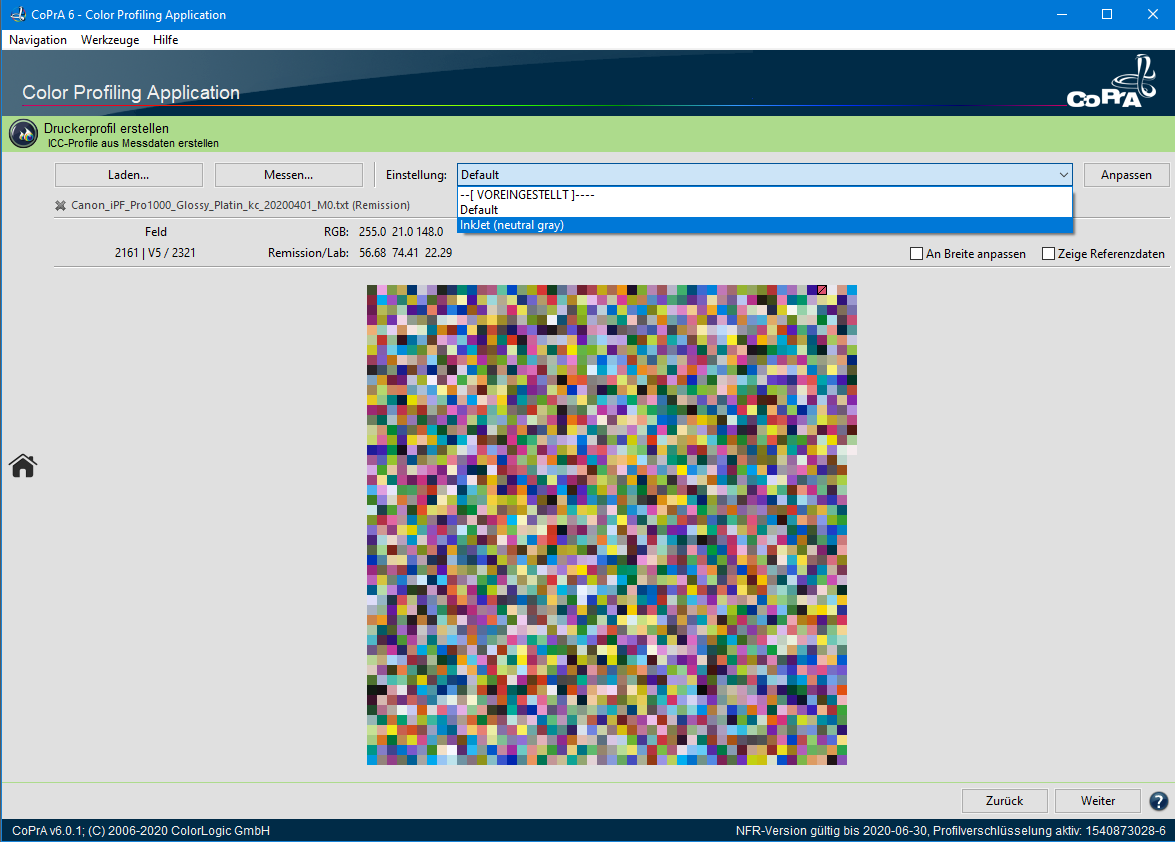This screenshot has height=842, width=1175.
Task: Open the Navigation menu
Action: click(38, 40)
